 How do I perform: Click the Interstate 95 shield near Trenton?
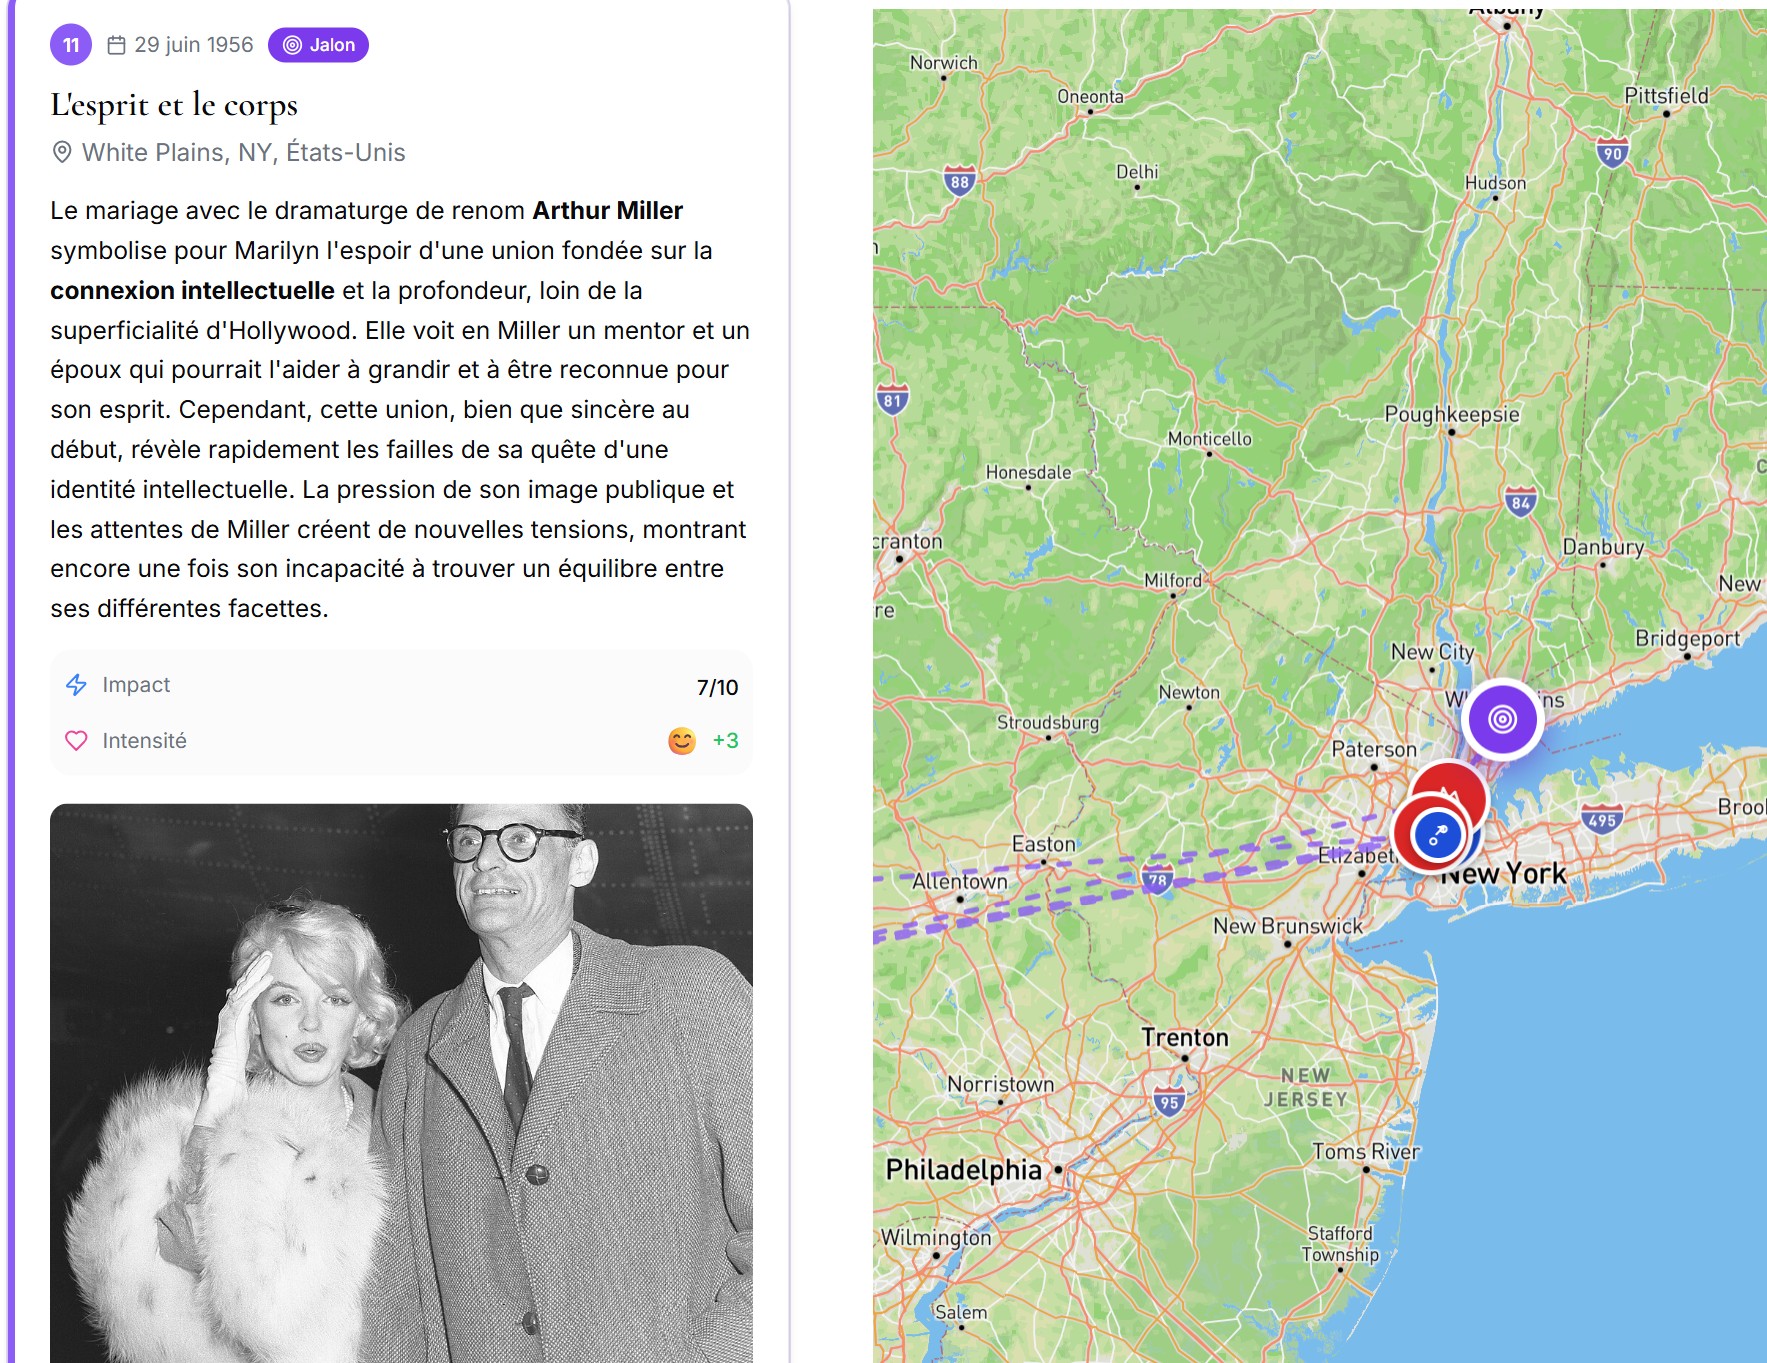(x=1169, y=1102)
